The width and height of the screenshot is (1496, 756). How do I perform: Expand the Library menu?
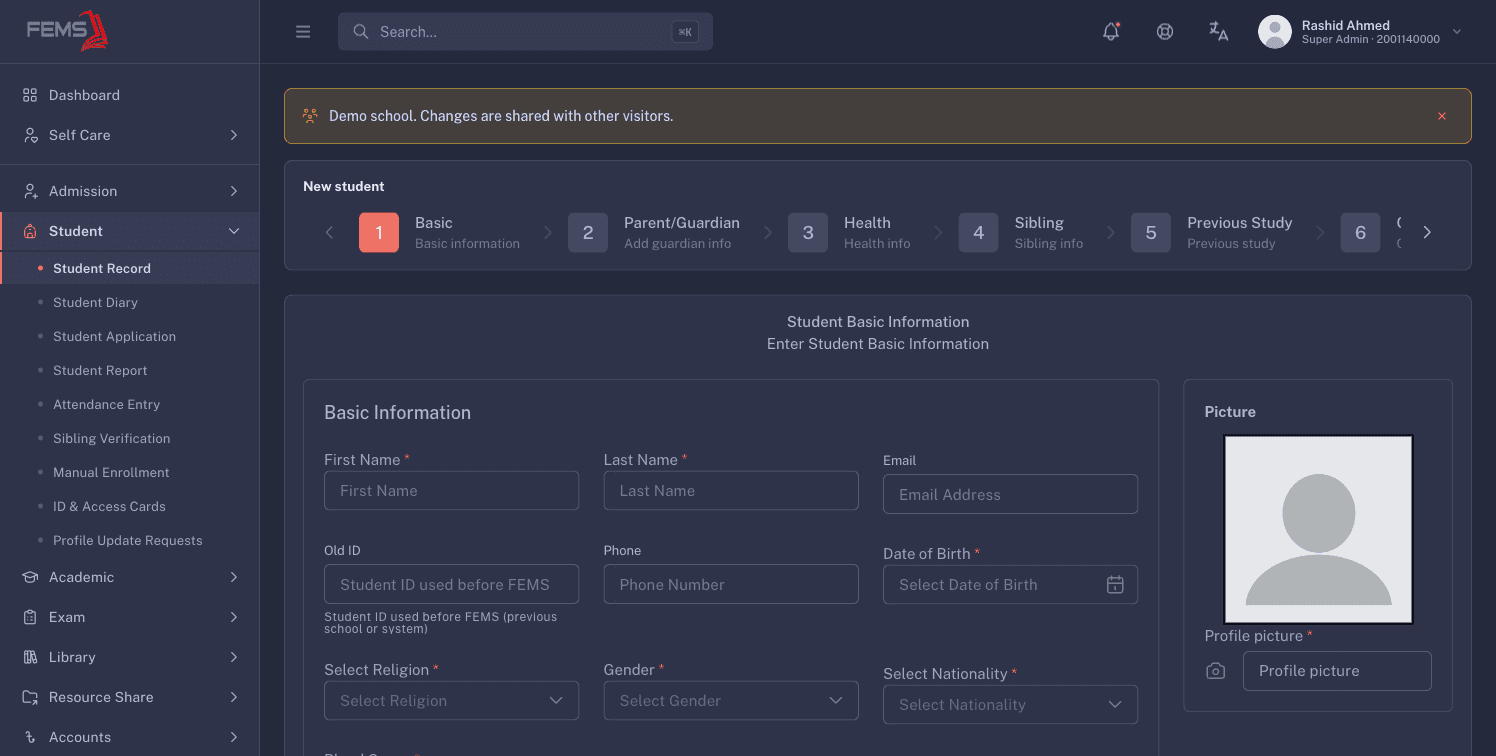point(129,657)
